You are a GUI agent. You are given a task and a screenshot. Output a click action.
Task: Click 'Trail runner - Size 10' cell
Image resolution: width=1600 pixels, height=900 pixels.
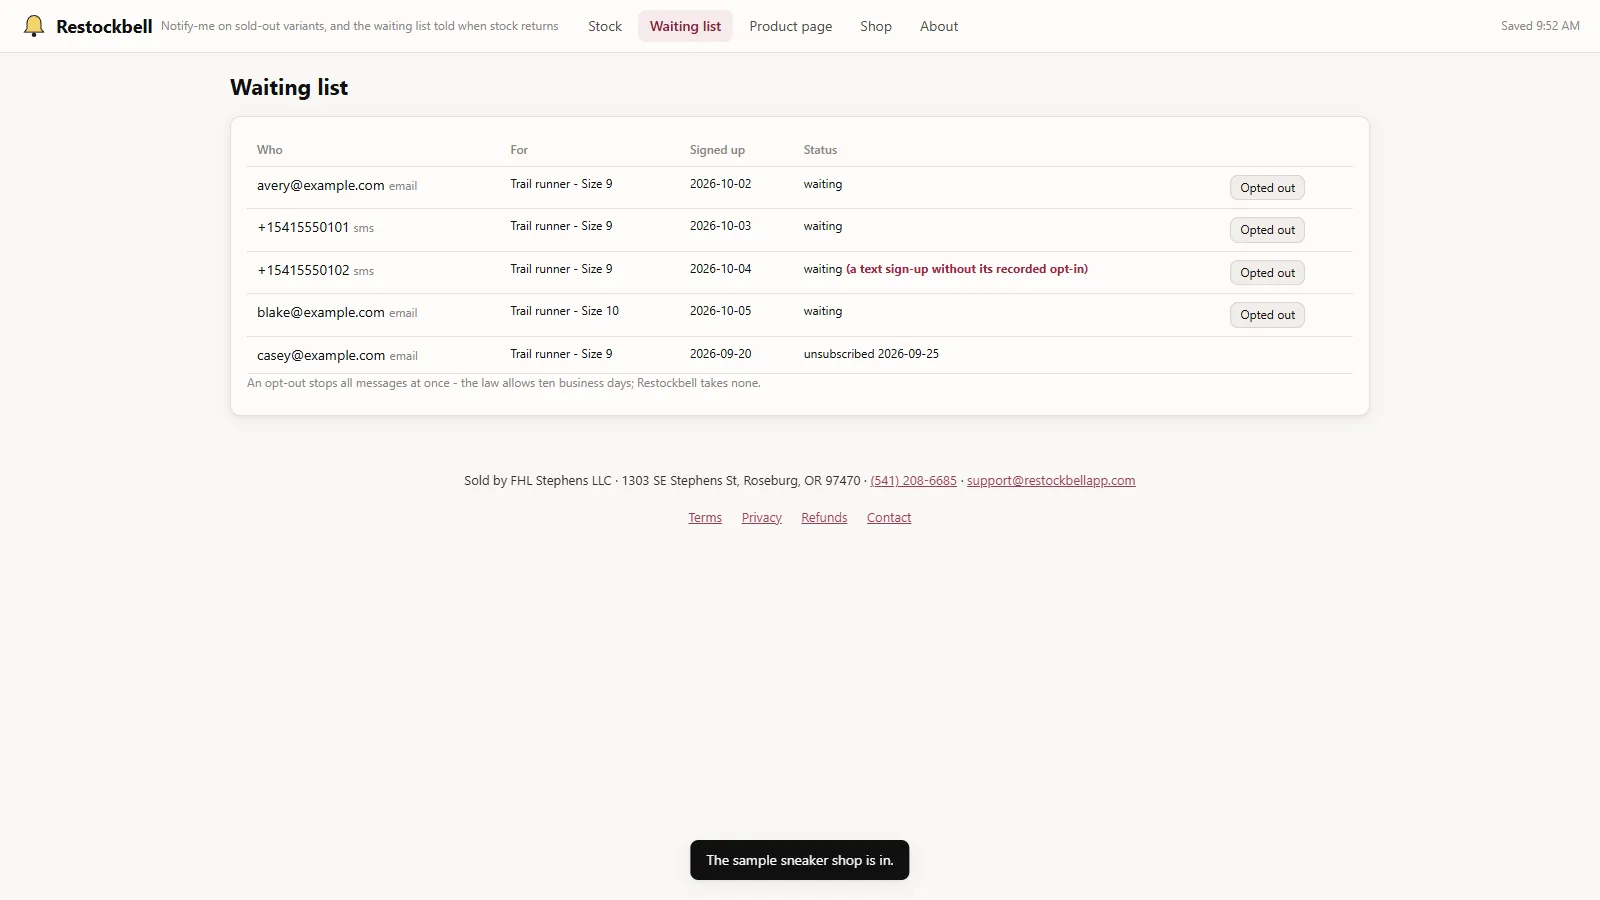(564, 311)
